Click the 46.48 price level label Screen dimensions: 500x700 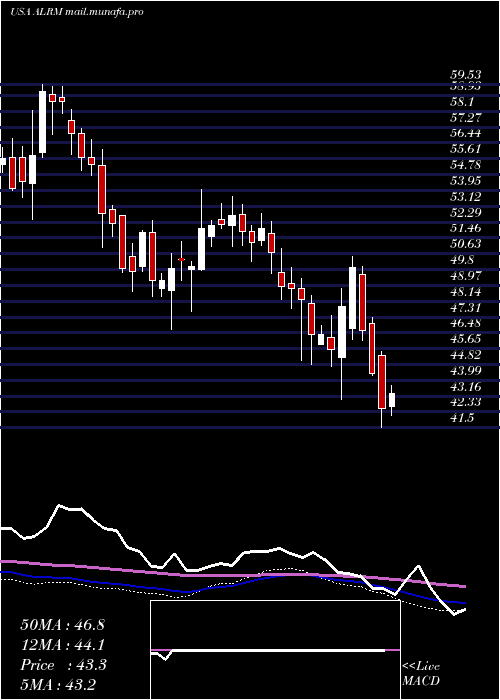(x=466, y=323)
